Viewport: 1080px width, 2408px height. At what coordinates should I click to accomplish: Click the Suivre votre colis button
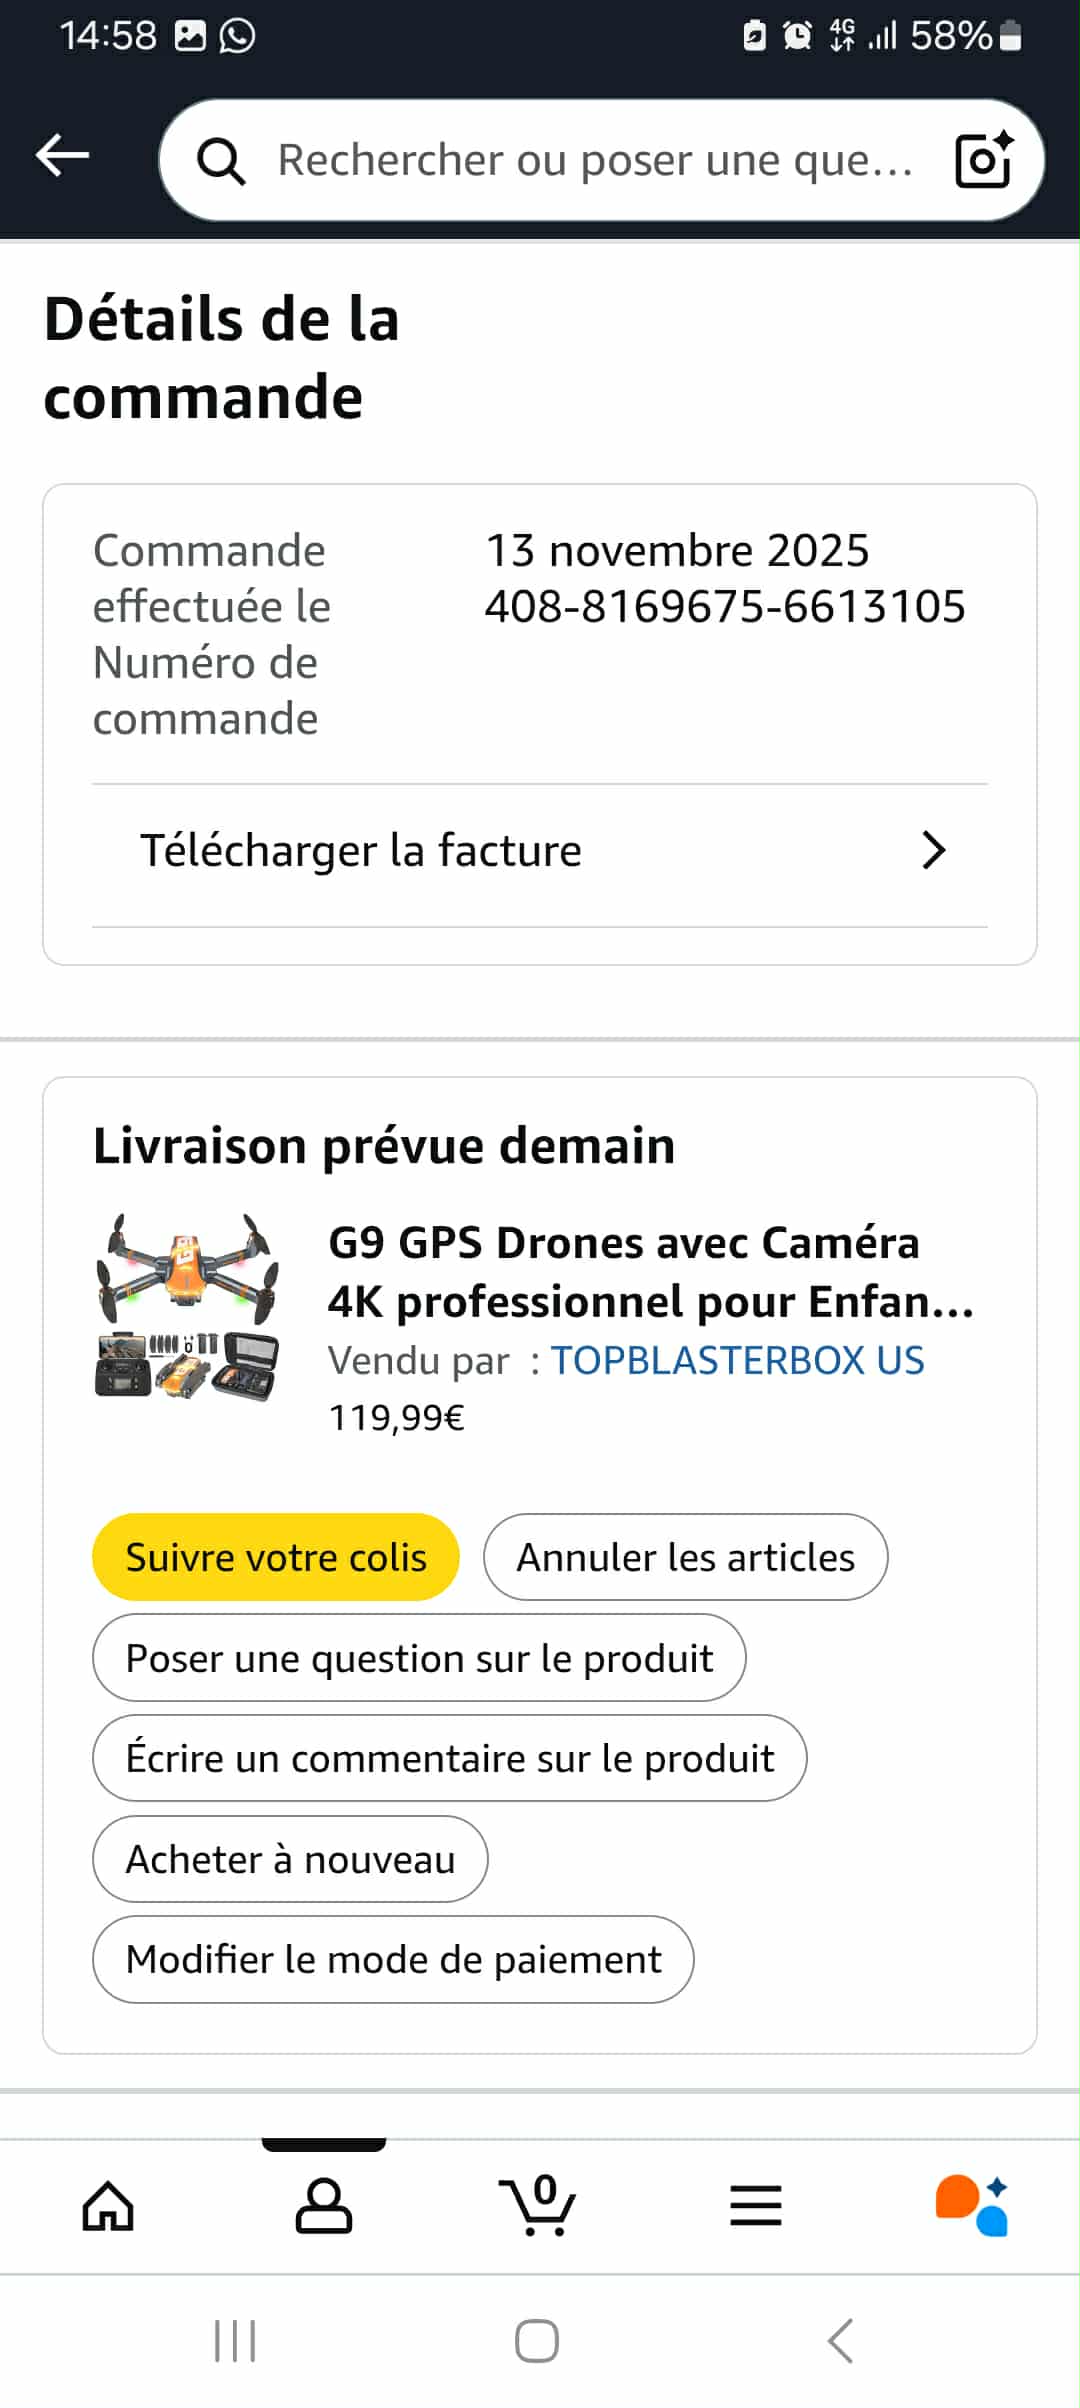click(x=276, y=1557)
